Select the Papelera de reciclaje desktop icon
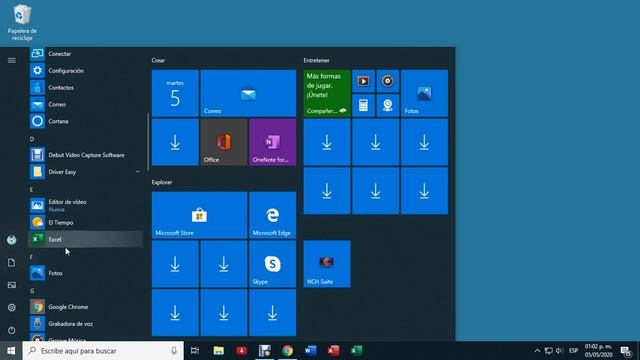 [x=22, y=22]
